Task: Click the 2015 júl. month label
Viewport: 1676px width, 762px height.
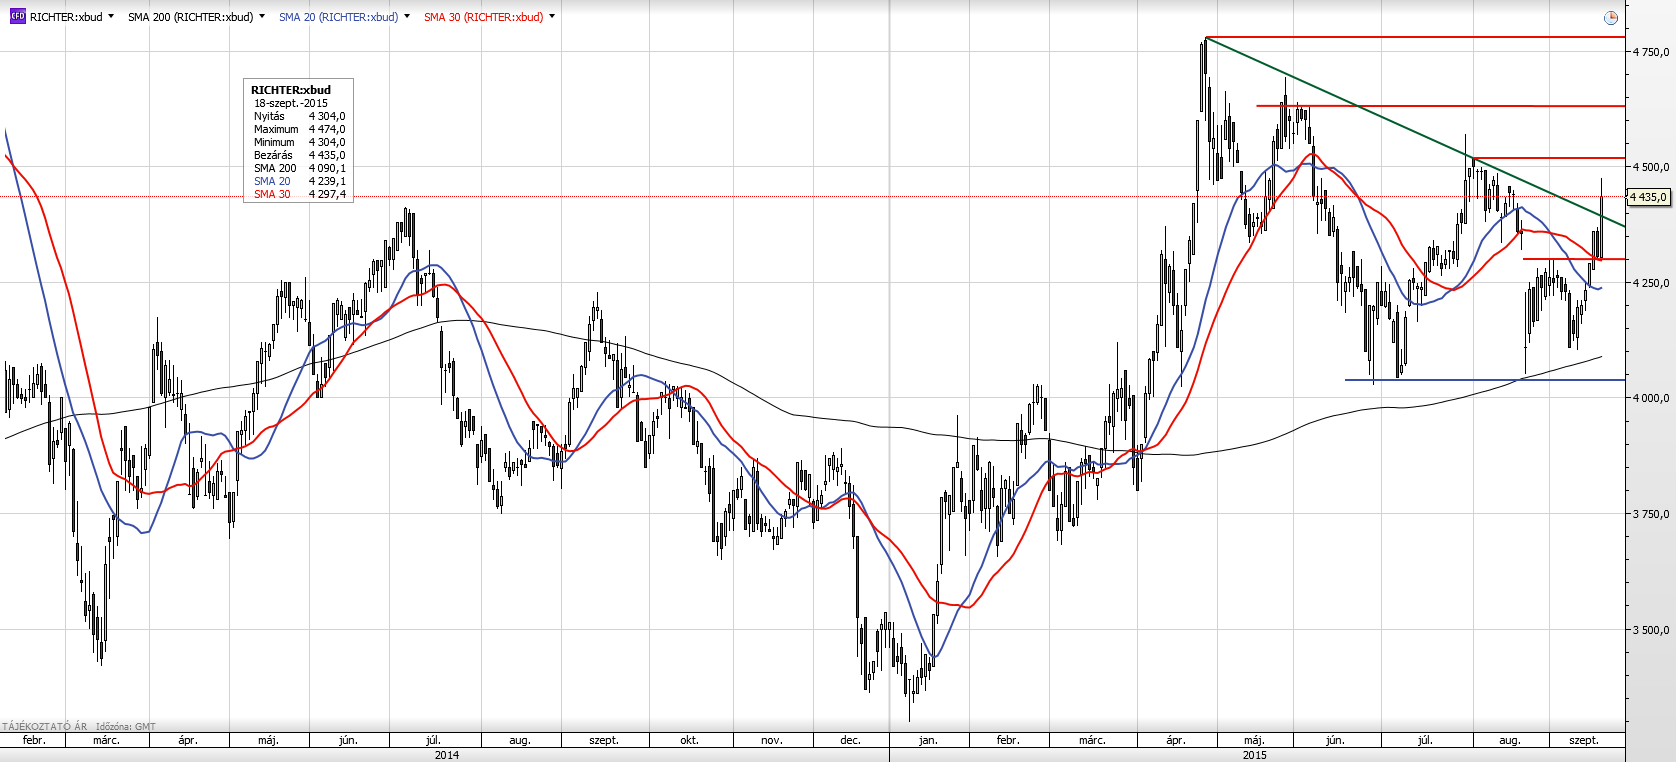Action: pos(1425,740)
